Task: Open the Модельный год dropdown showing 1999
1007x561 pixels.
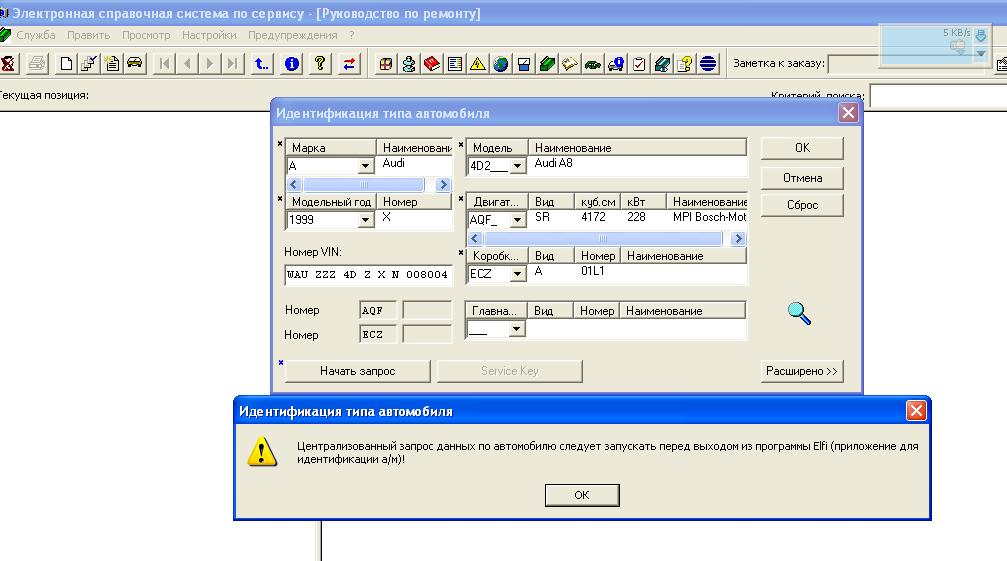Action: (365, 220)
